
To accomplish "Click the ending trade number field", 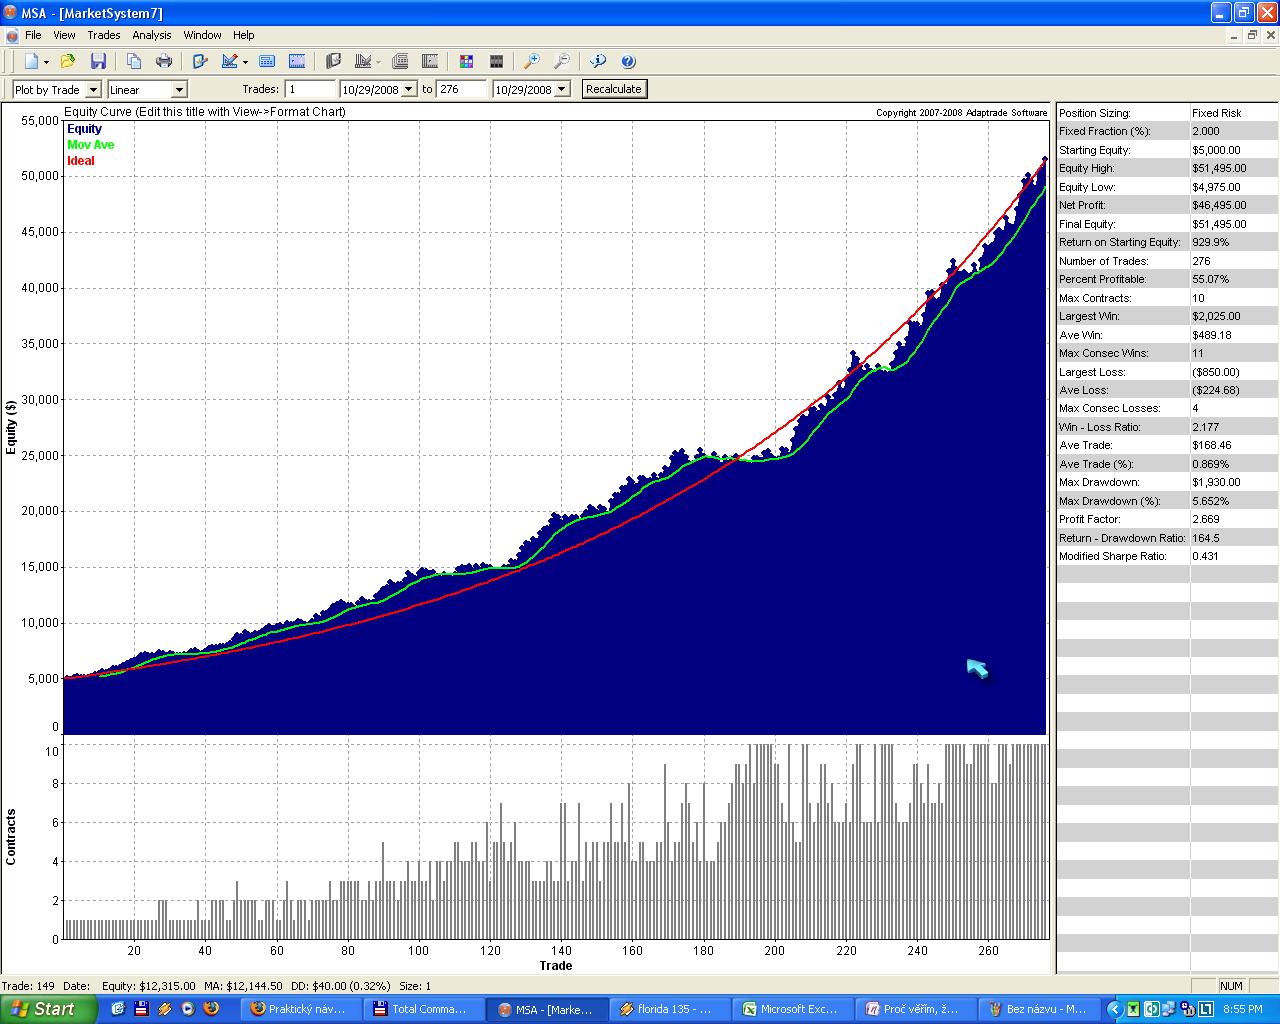I will (x=461, y=89).
